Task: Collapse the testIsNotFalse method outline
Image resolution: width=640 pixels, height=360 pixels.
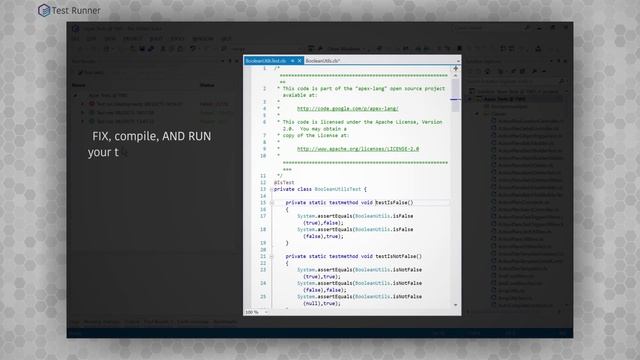Action: point(271,257)
